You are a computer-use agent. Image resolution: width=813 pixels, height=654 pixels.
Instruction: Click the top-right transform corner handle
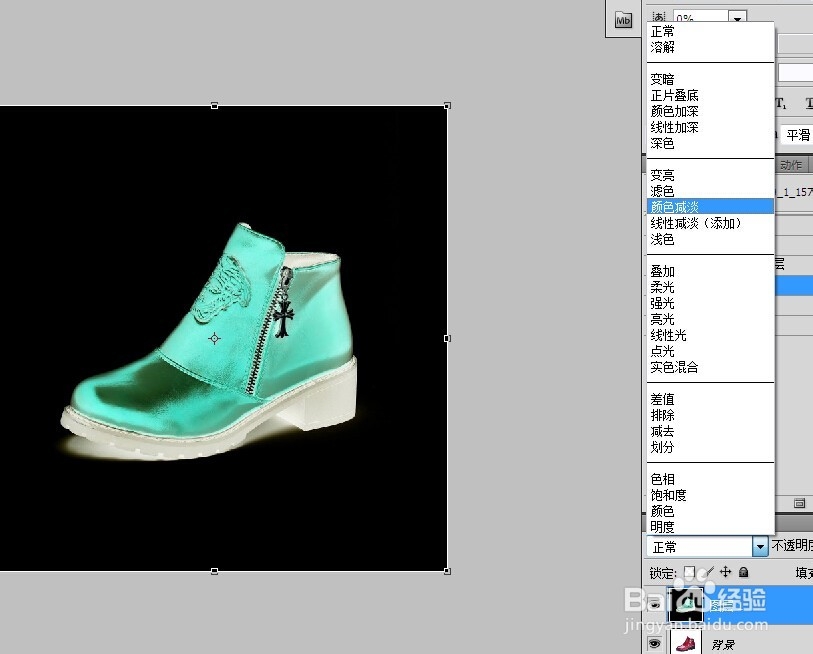point(447,106)
